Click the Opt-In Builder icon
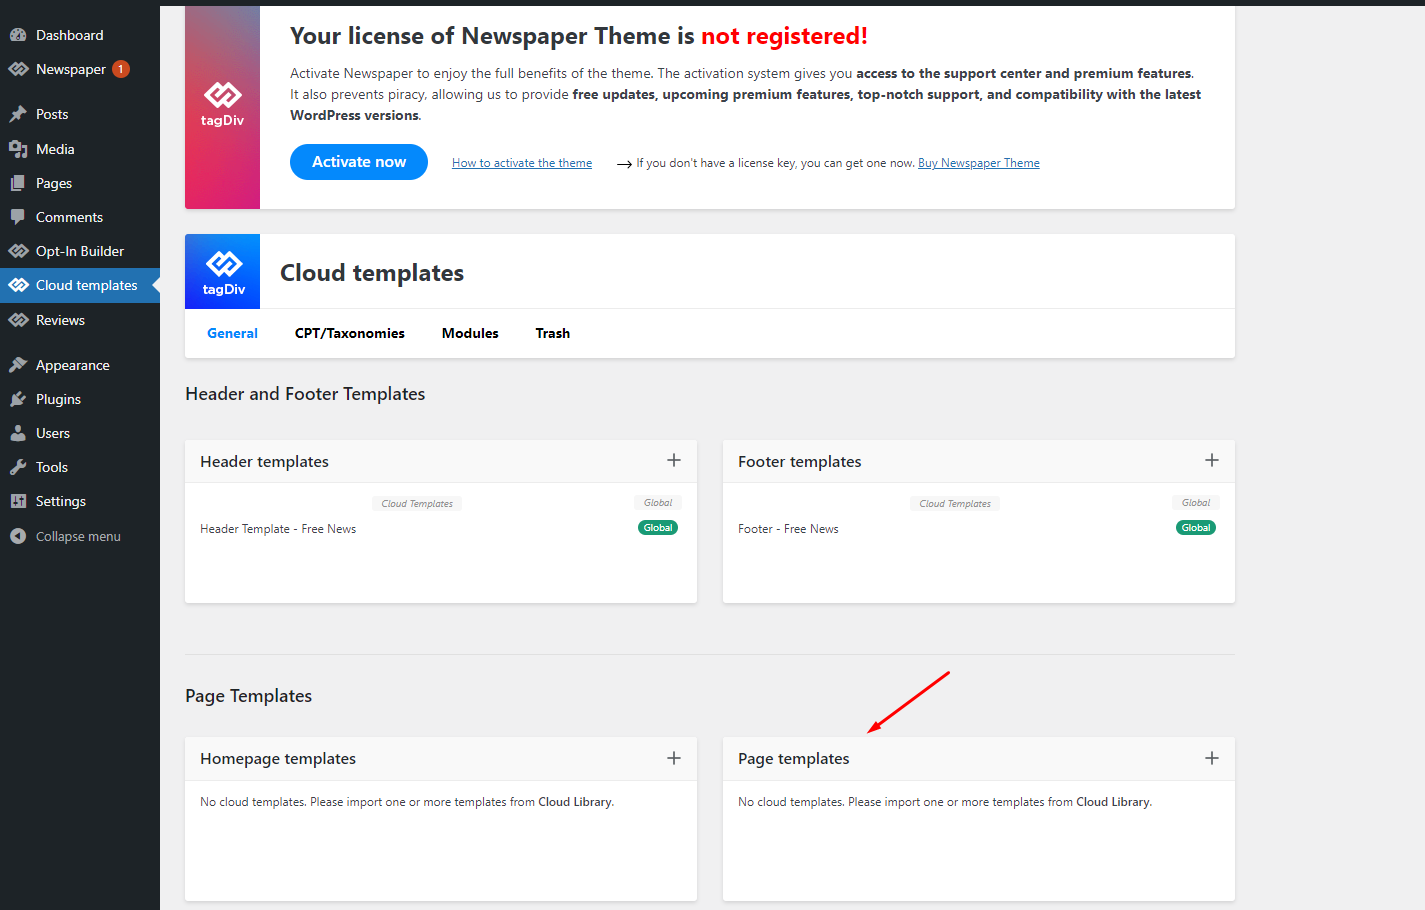The height and width of the screenshot is (910, 1425). (18, 251)
